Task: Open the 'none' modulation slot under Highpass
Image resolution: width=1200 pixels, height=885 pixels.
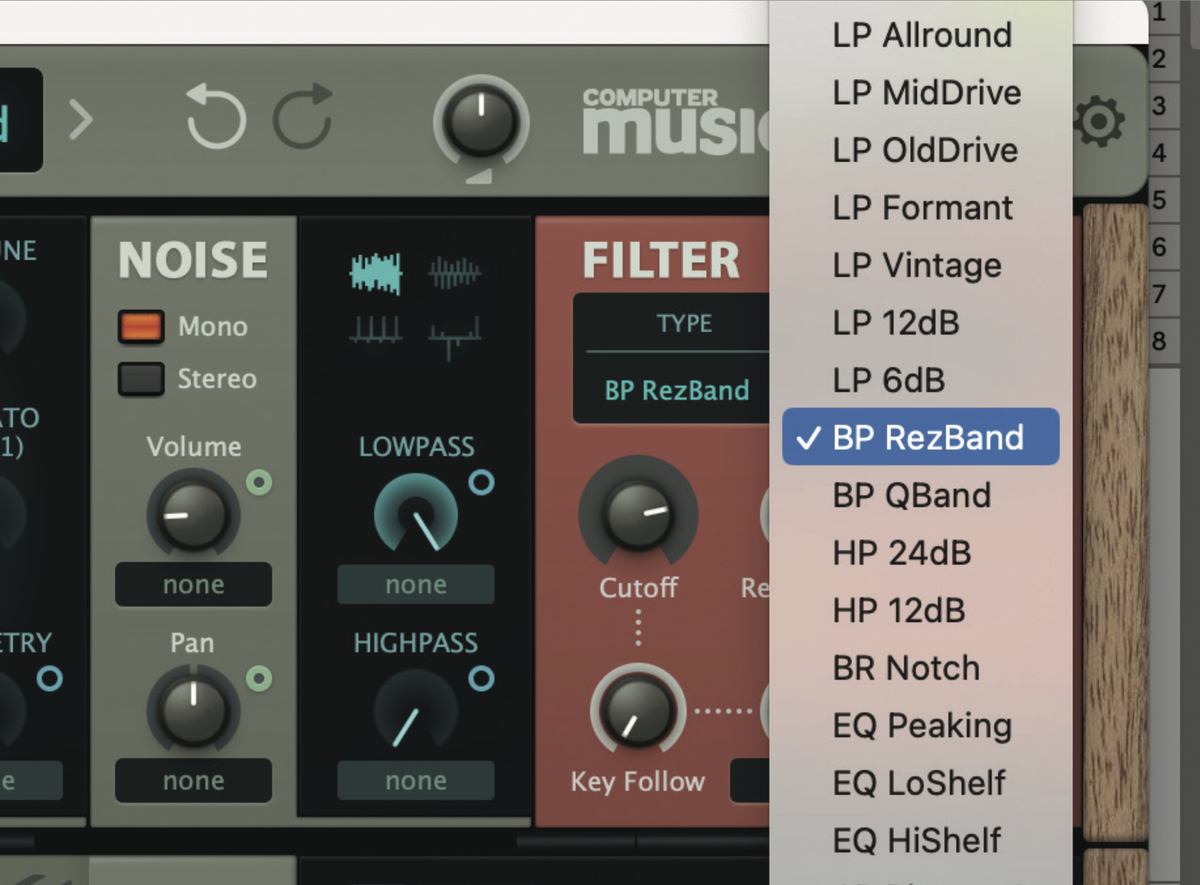Action: 415,780
